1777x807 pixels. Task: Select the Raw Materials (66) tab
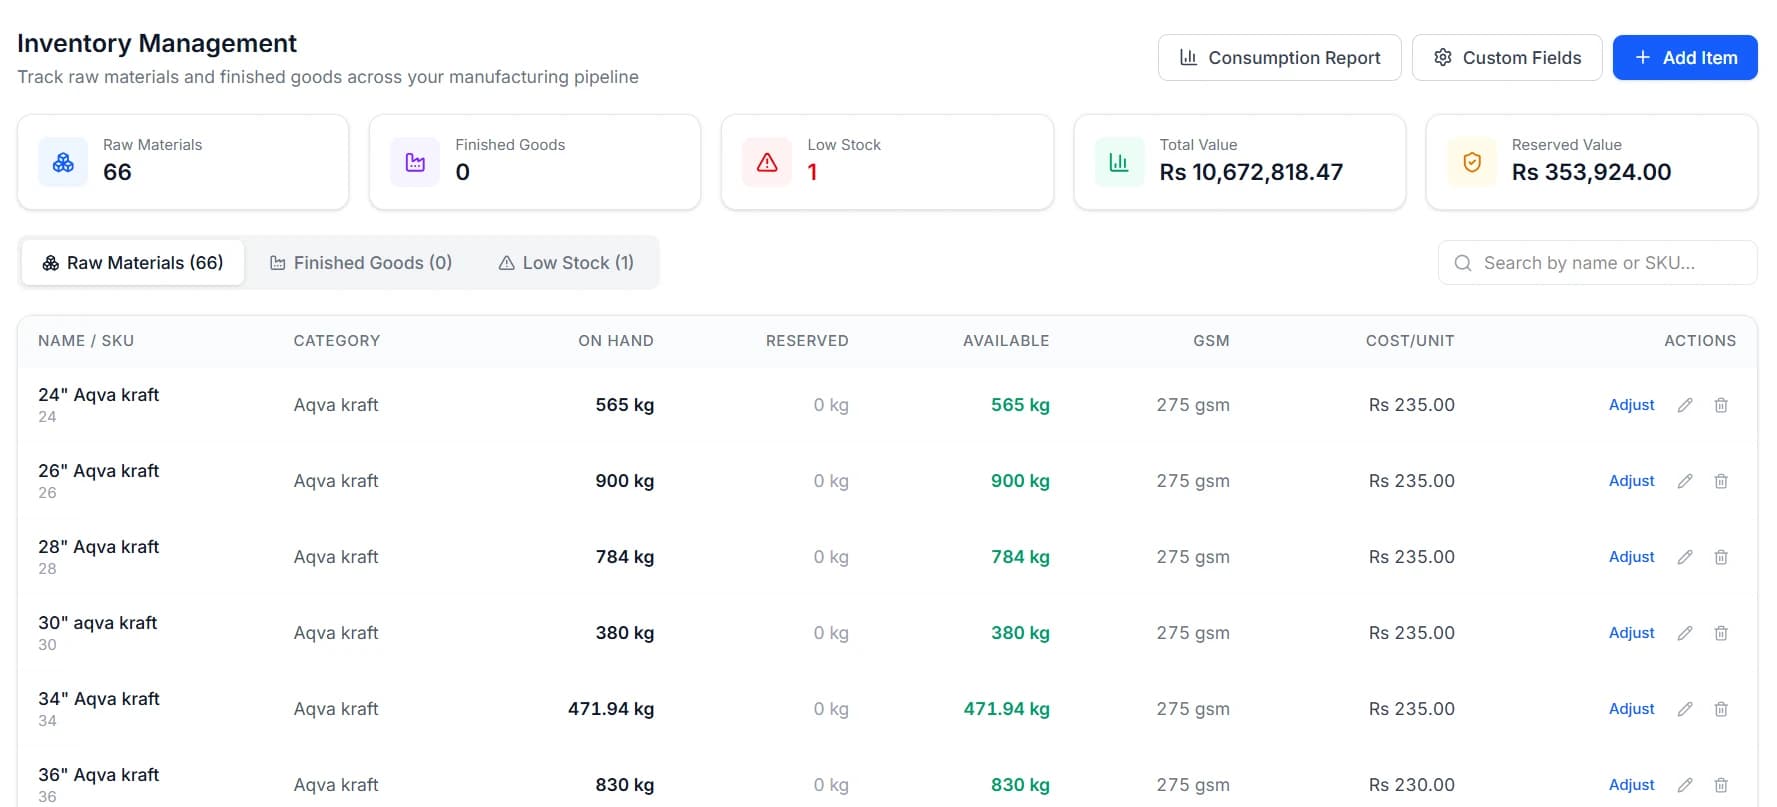coord(133,263)
